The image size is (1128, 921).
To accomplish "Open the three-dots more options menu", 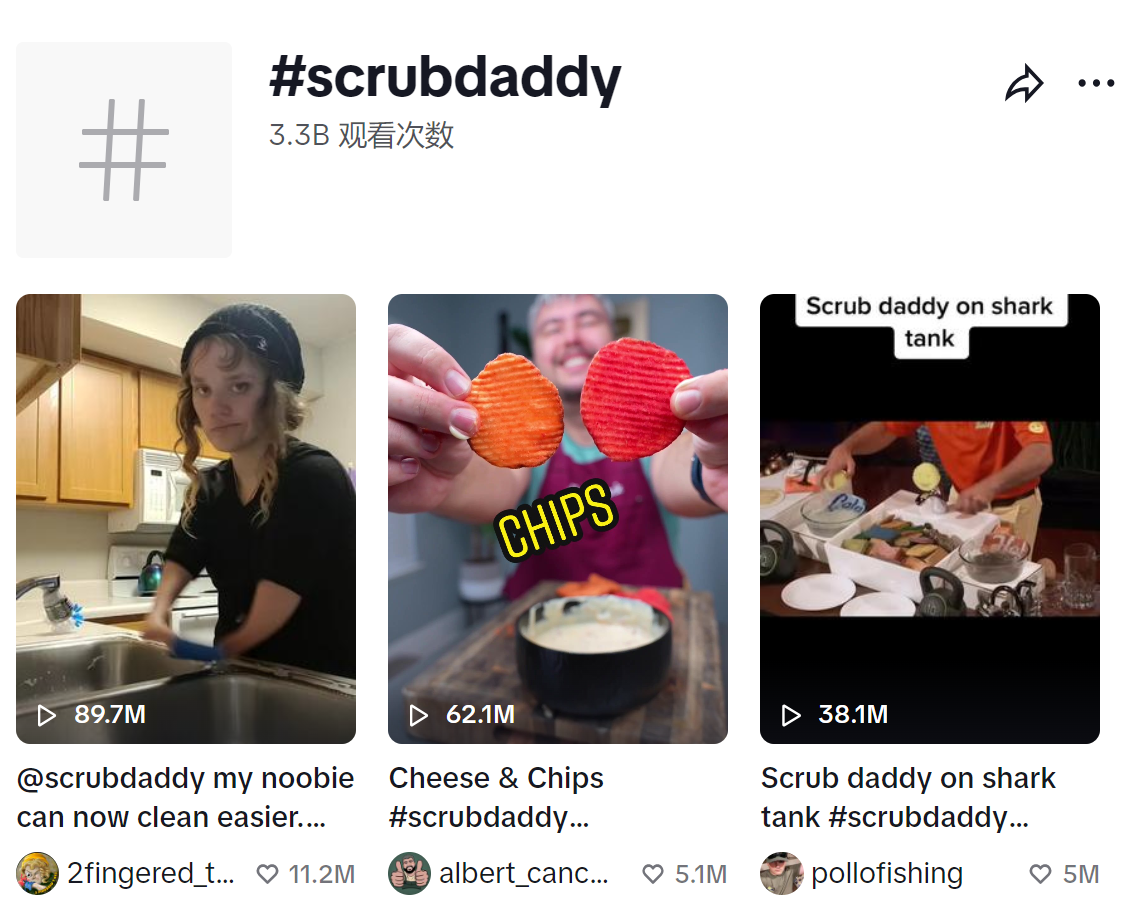I will (1096, 83).
